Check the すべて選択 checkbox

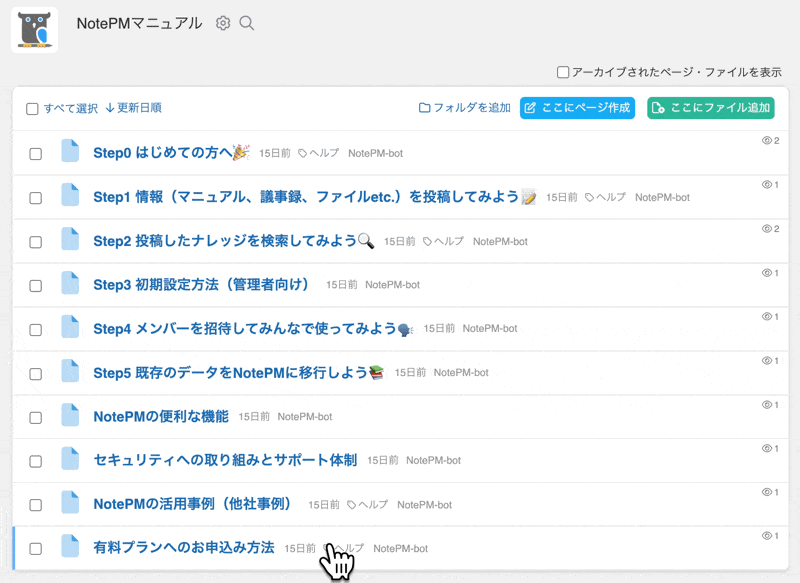pos(32,109)
